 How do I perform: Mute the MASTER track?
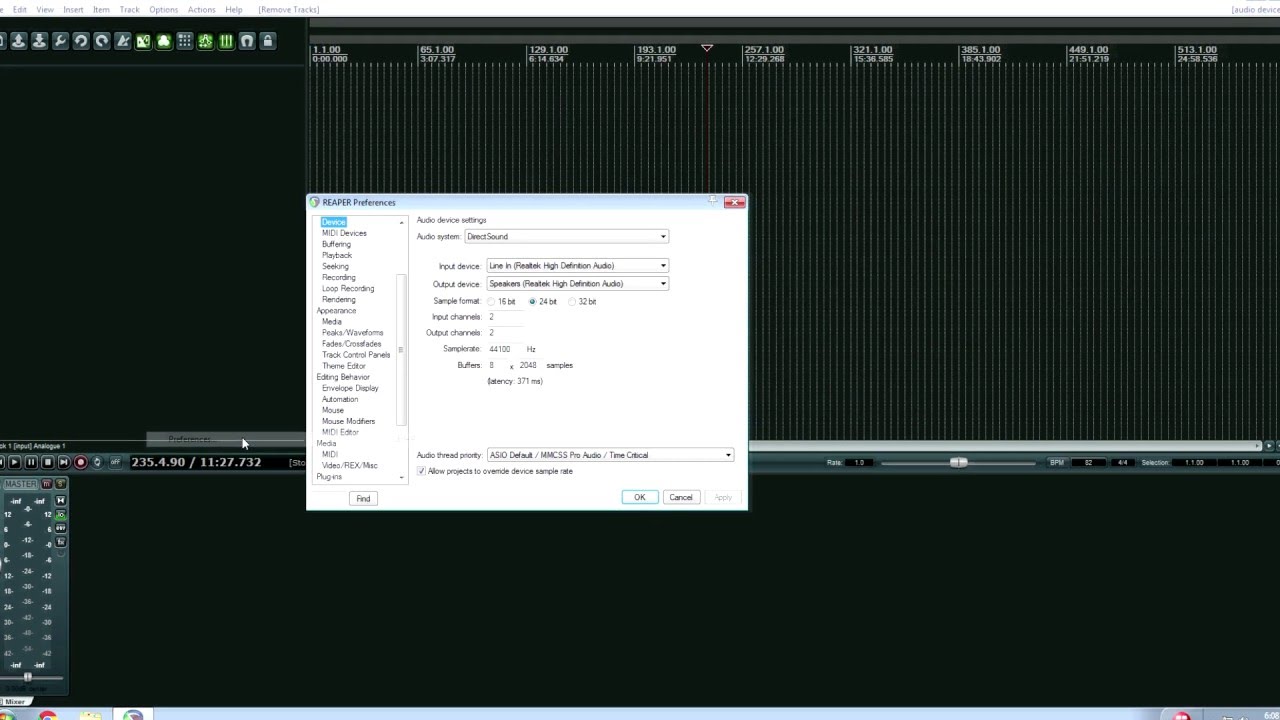click(x=46, y=484)
